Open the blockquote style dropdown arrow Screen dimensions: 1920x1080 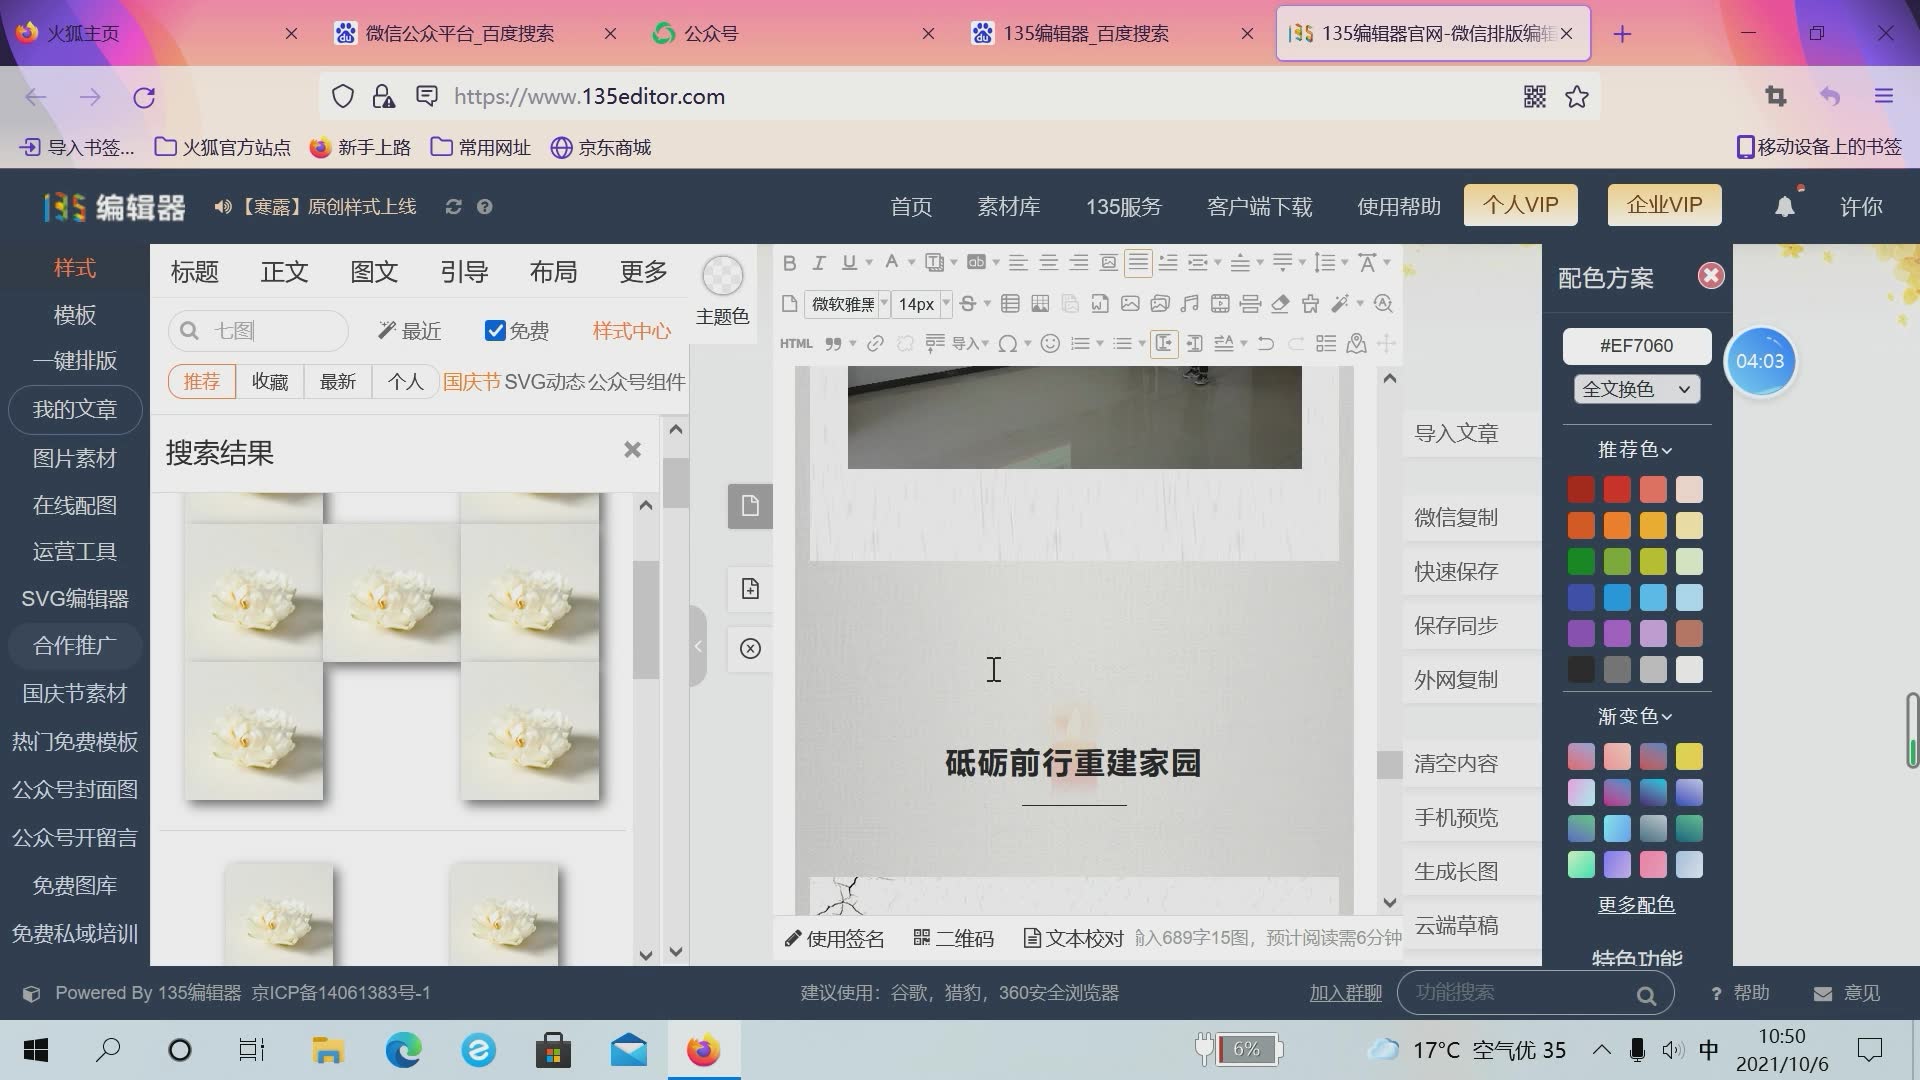click(852, 344)
